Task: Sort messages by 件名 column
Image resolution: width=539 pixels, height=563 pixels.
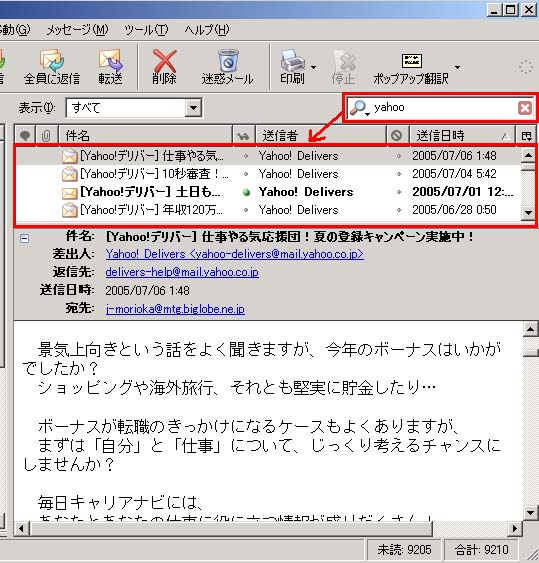Action: [145, 136]
